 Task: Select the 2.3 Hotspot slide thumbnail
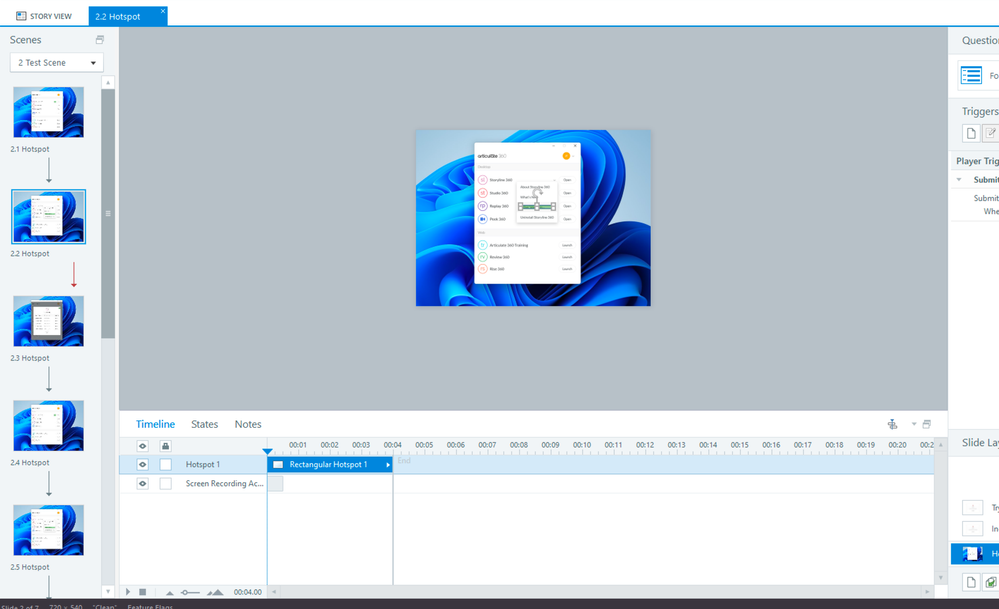pos(48,321)
